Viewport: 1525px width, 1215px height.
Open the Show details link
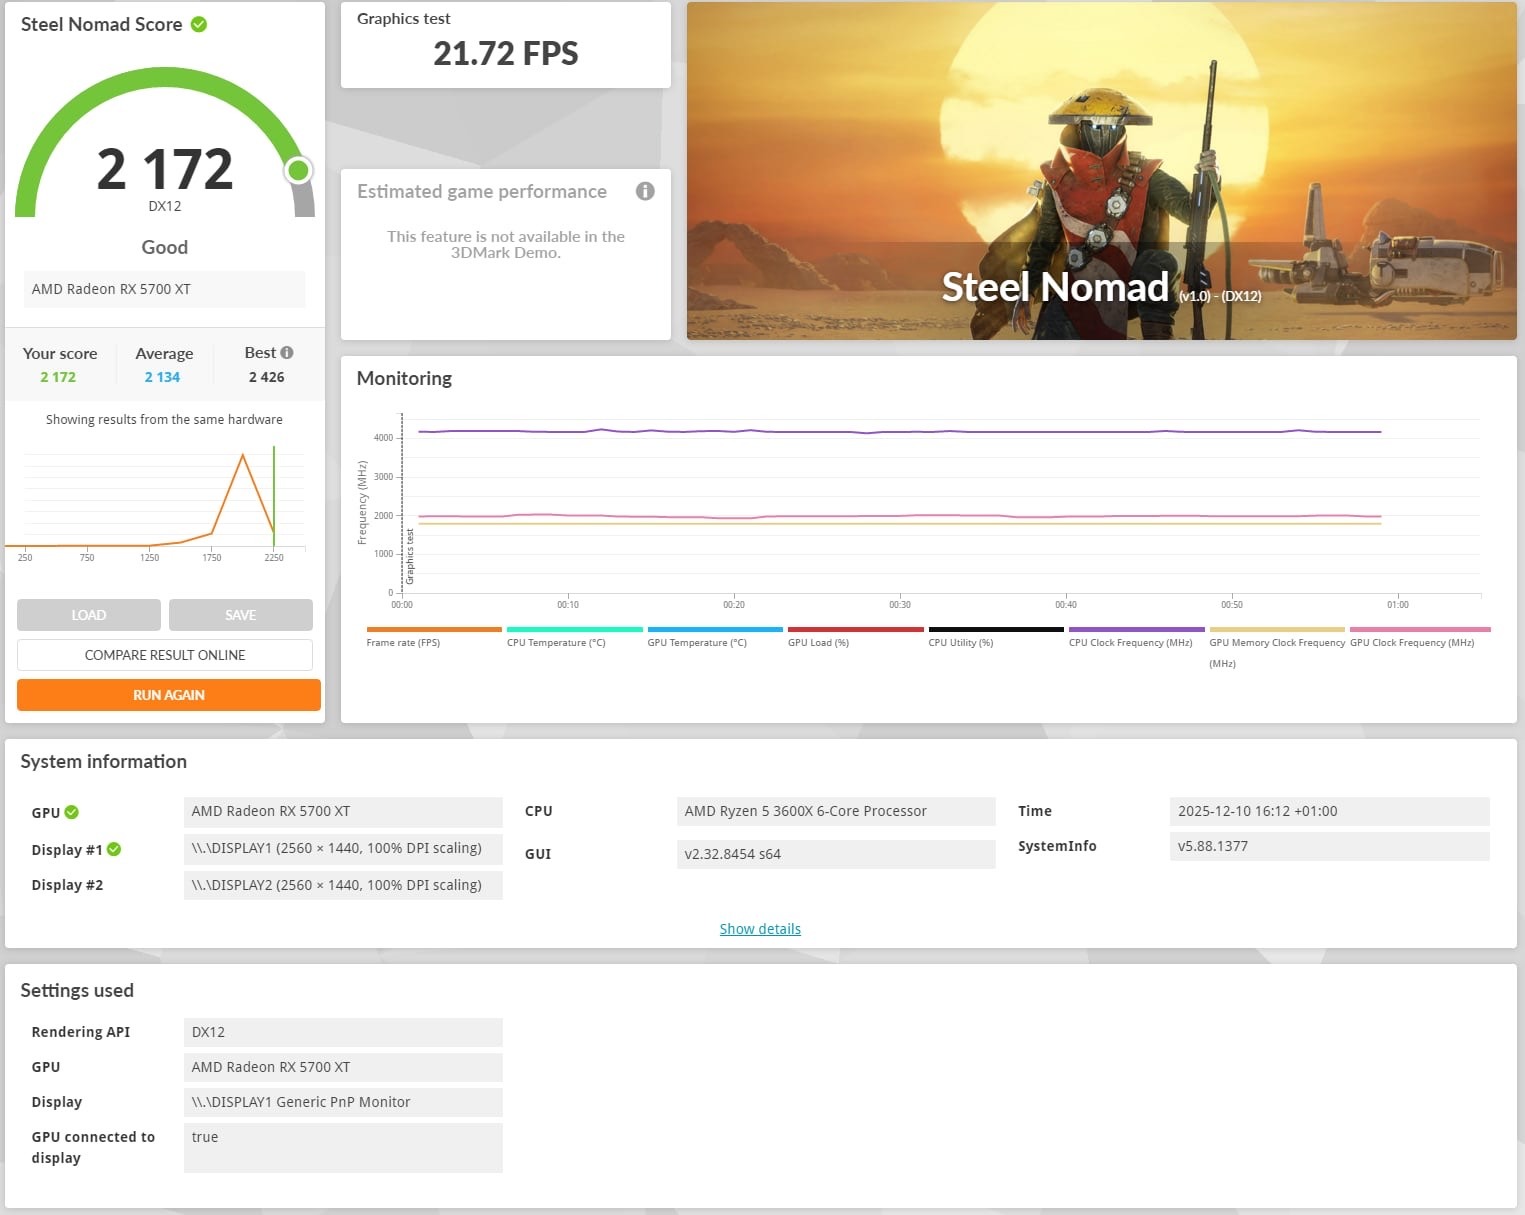click(760, 929)
